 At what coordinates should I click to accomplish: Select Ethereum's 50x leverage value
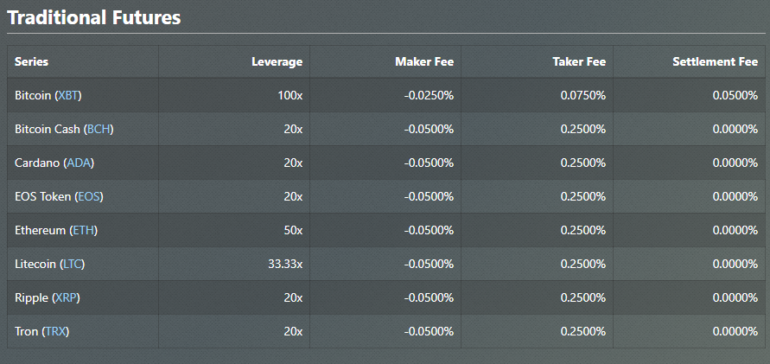tap(293, 230)
